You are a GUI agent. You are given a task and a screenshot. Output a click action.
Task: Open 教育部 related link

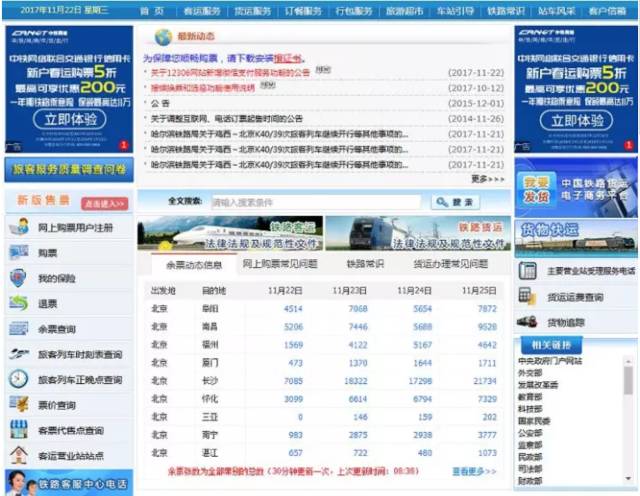click(530, 396)
